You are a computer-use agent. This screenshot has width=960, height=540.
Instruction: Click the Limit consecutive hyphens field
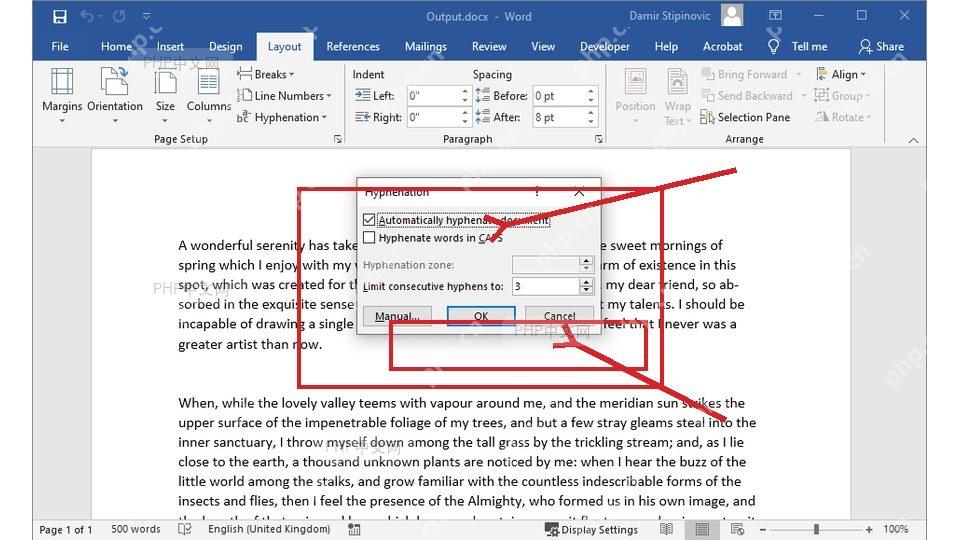coord(546,286)
